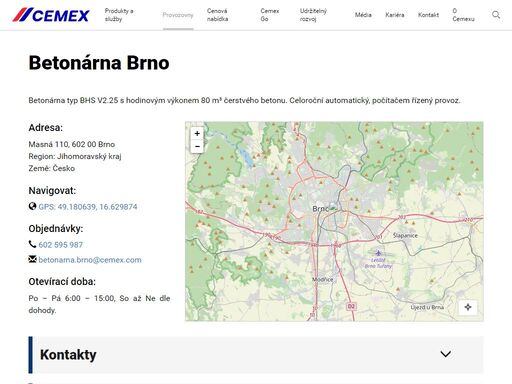The width and height of the screenshot is (512, 384).
Task: Click the CEMEX logo
Action: (x=51, y=15)
